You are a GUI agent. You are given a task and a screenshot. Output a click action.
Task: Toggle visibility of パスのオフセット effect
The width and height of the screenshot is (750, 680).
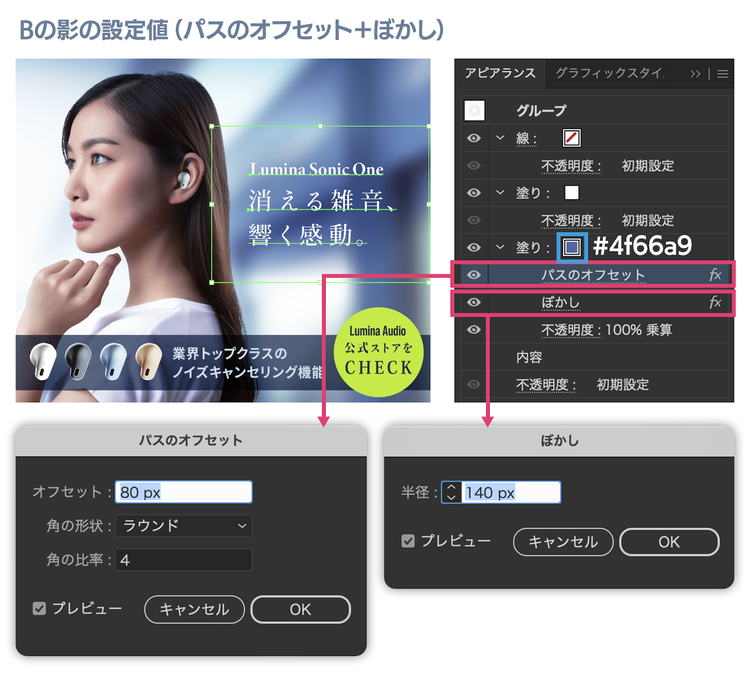(474, 275)
